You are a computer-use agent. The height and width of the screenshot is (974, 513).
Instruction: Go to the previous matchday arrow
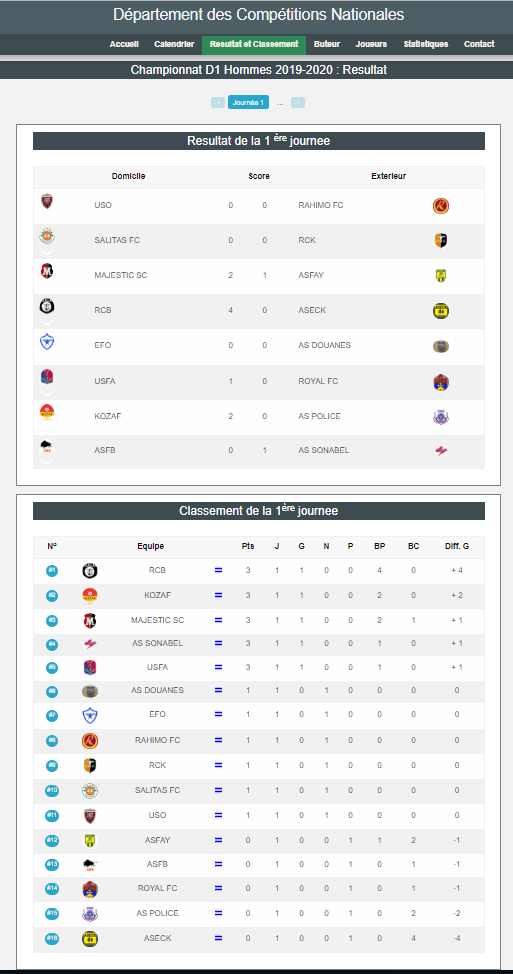click(x=218, y=102)
